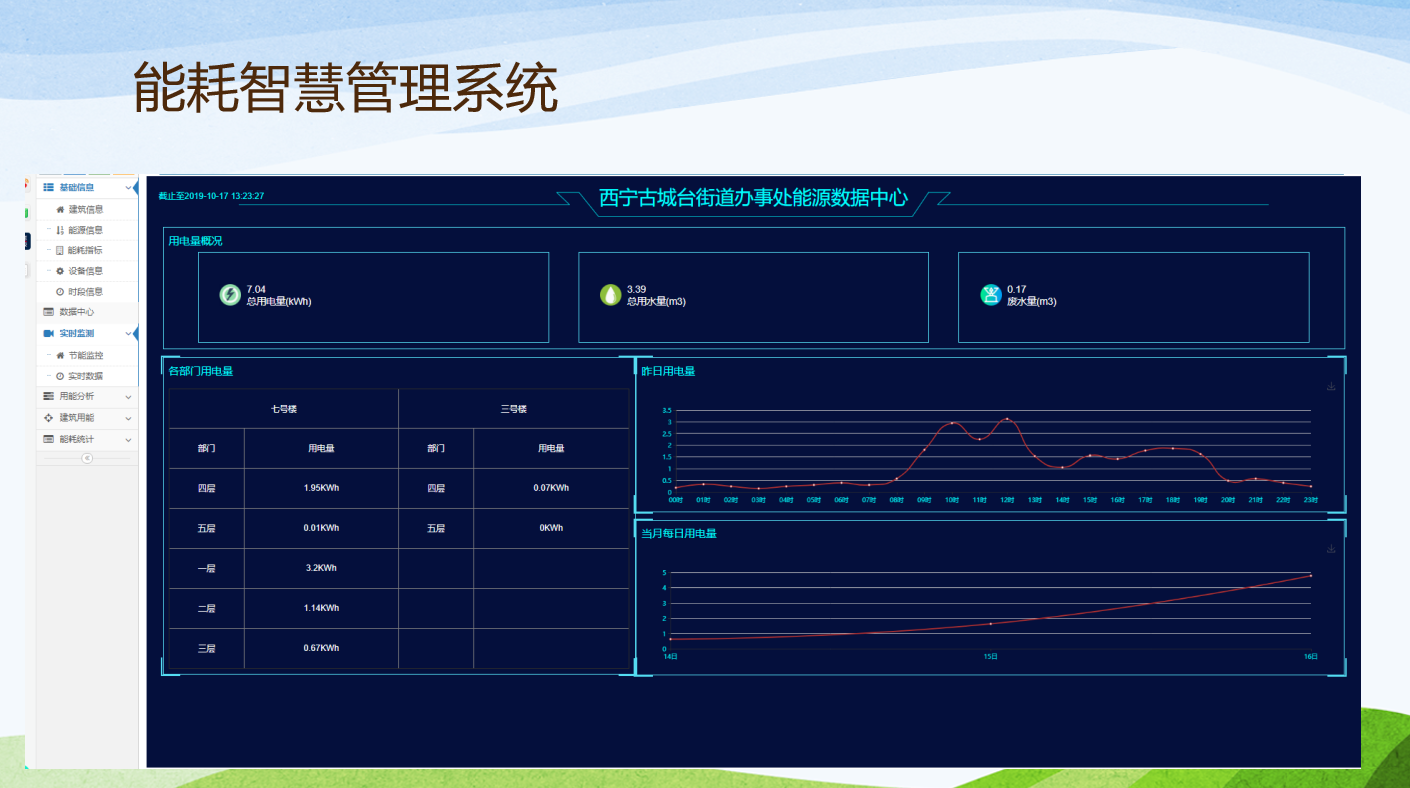The height and width of the screenshot is (788, 1410).
Task: Collapse the 基础信息 section chevron
Action: coord(128,188)
